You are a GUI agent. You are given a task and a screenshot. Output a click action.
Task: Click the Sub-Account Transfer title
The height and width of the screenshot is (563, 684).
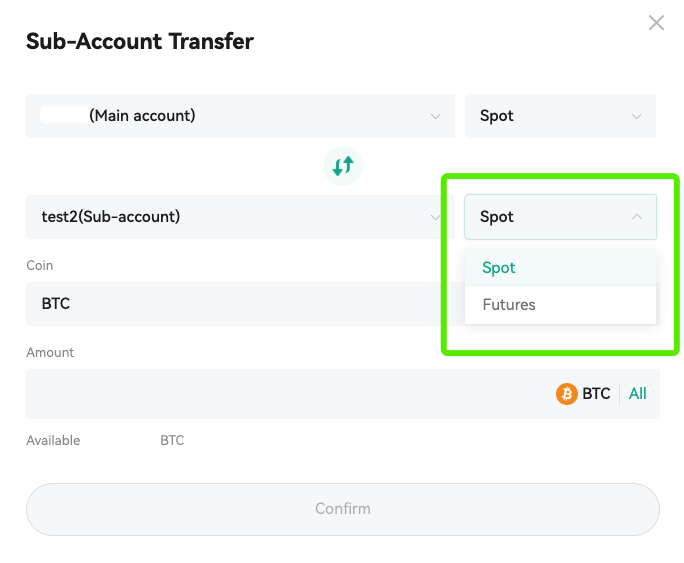point(140,41)
